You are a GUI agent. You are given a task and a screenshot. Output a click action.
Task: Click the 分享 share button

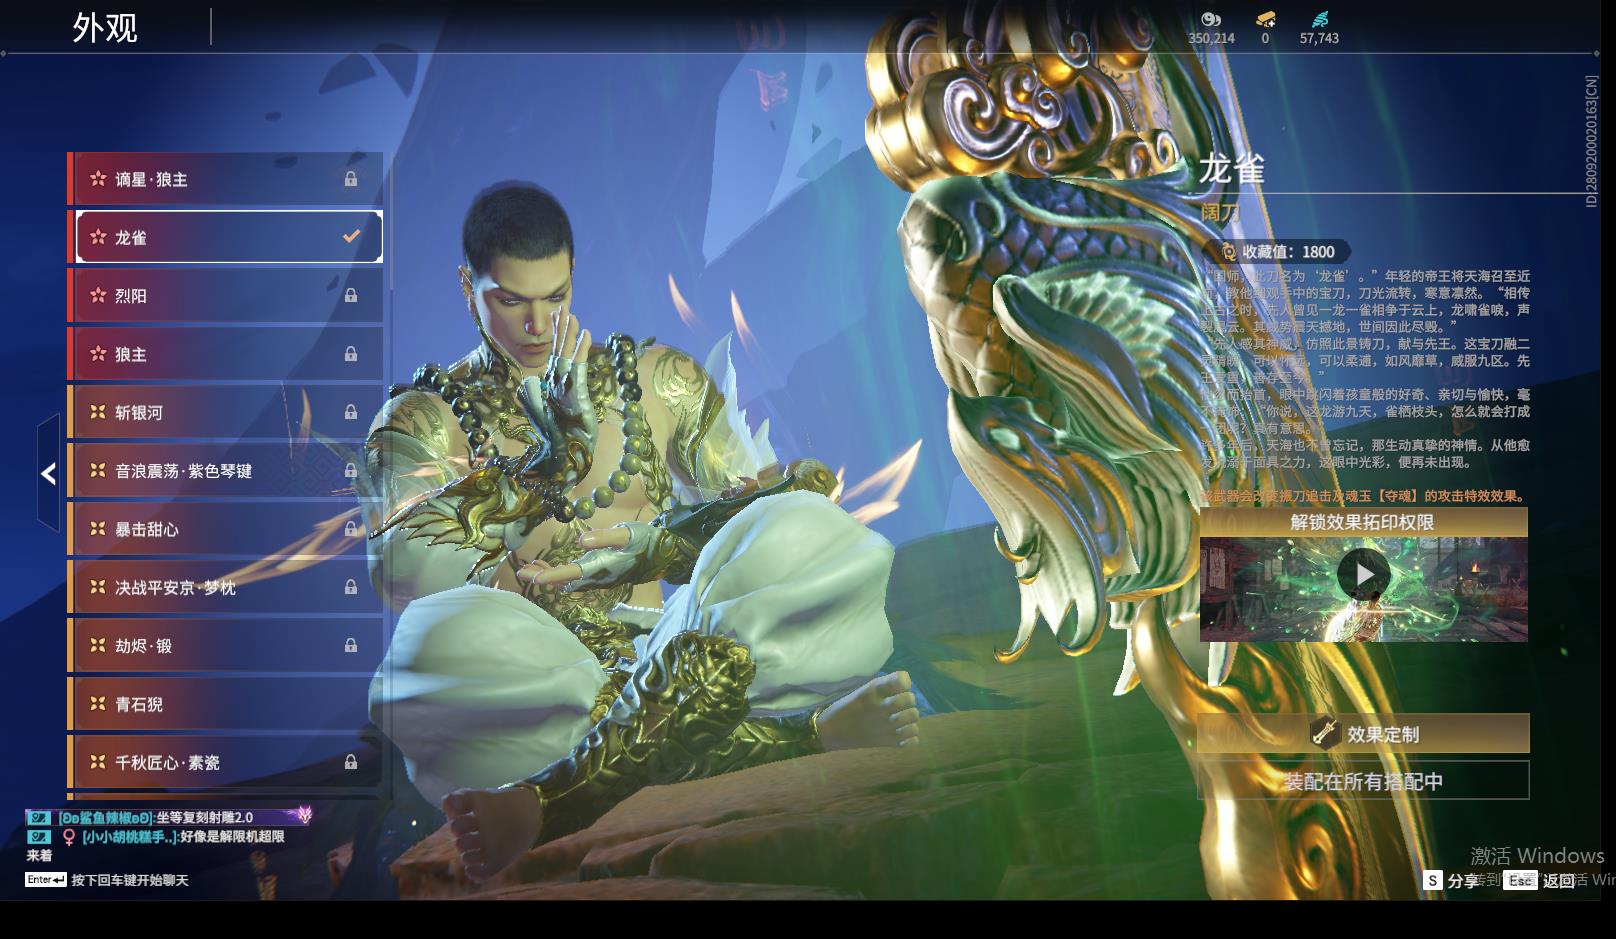pos(1452,880)
